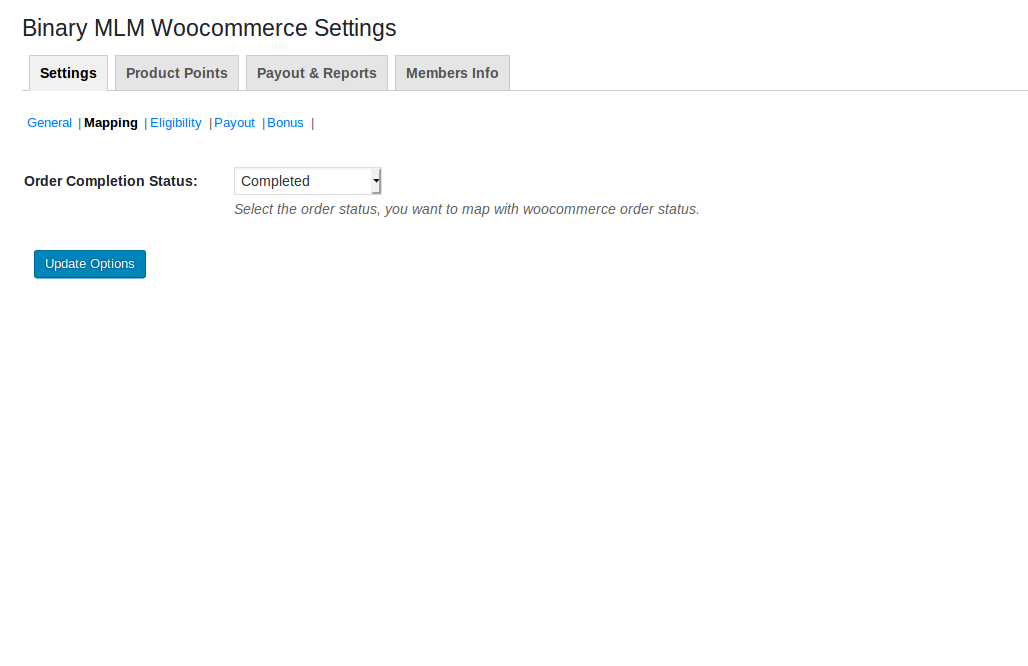Select the Members Info tab
Image resolution: width=1028 pixels, height=666 pixels.
click(x=452, y=73)
